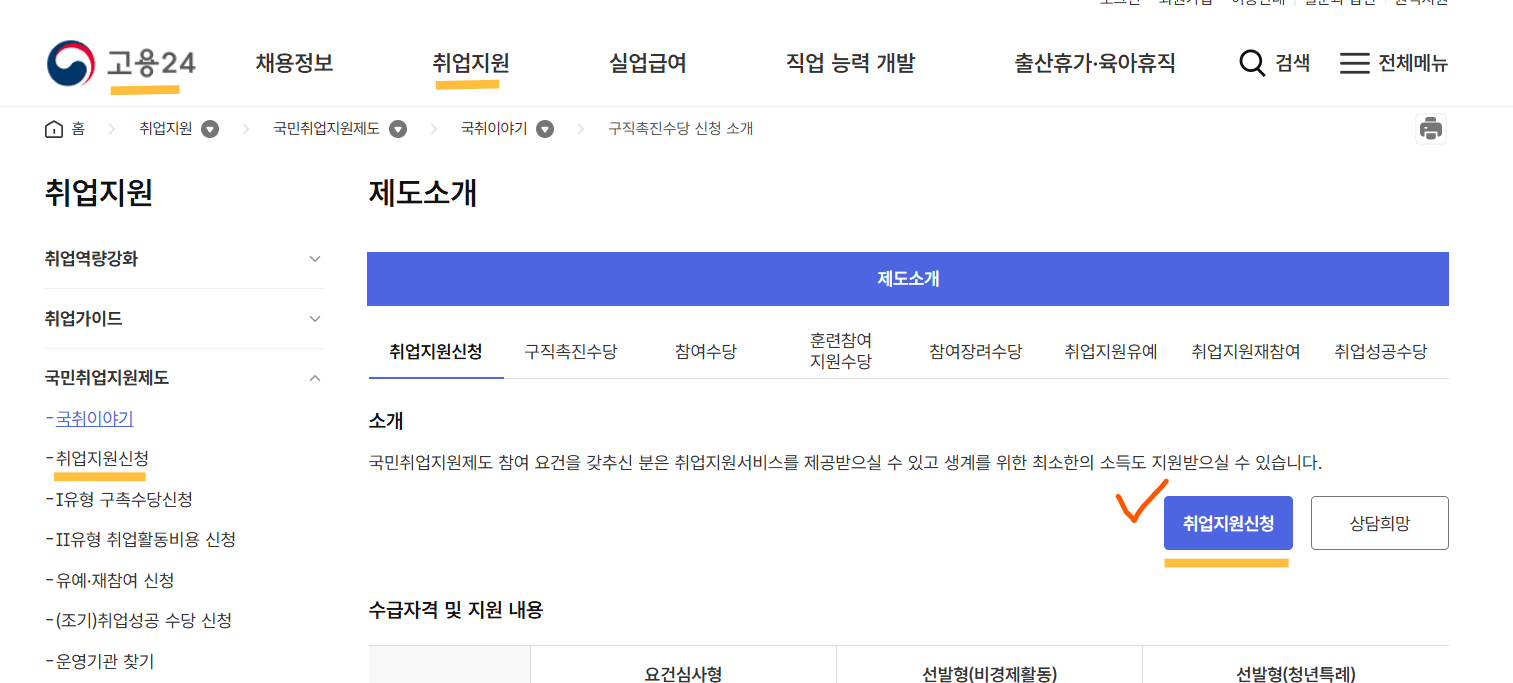
Task: Click the 상담희망 button
Action: [x=1379, y=522]
